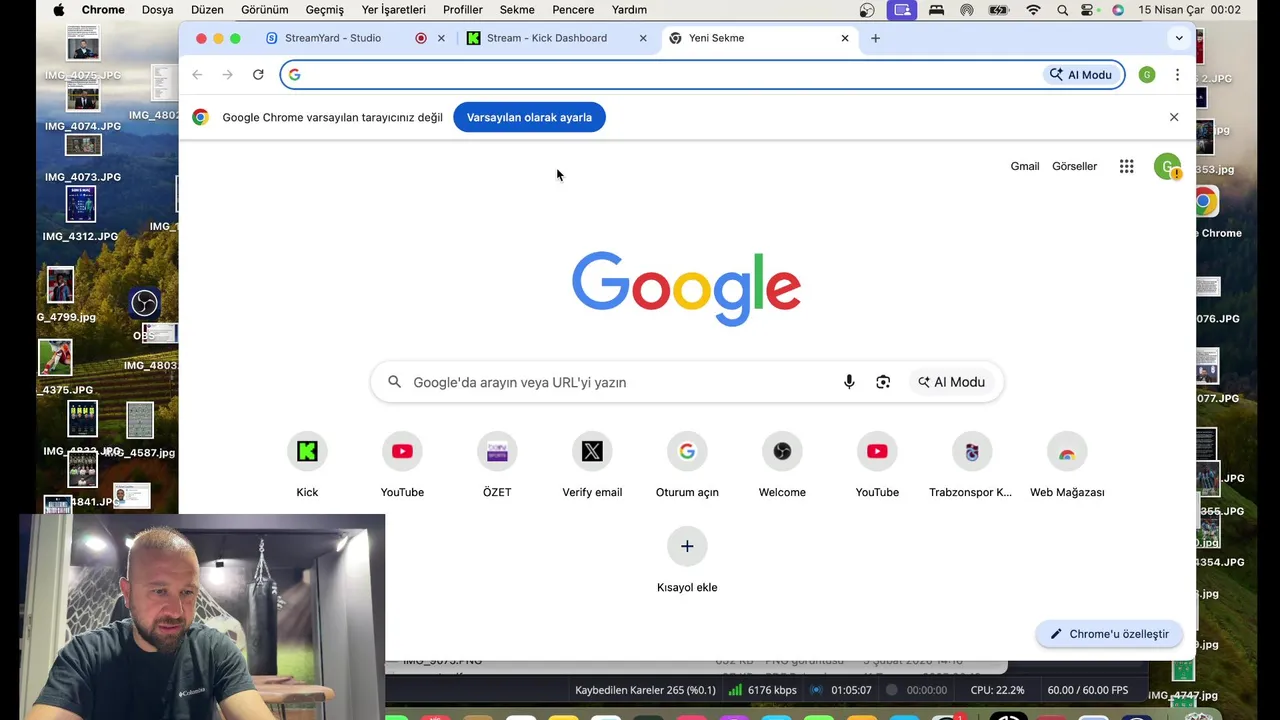This screenshot has width=1280, height=720.
Task: Click OBS icon on the desktop
Action: 144,303
